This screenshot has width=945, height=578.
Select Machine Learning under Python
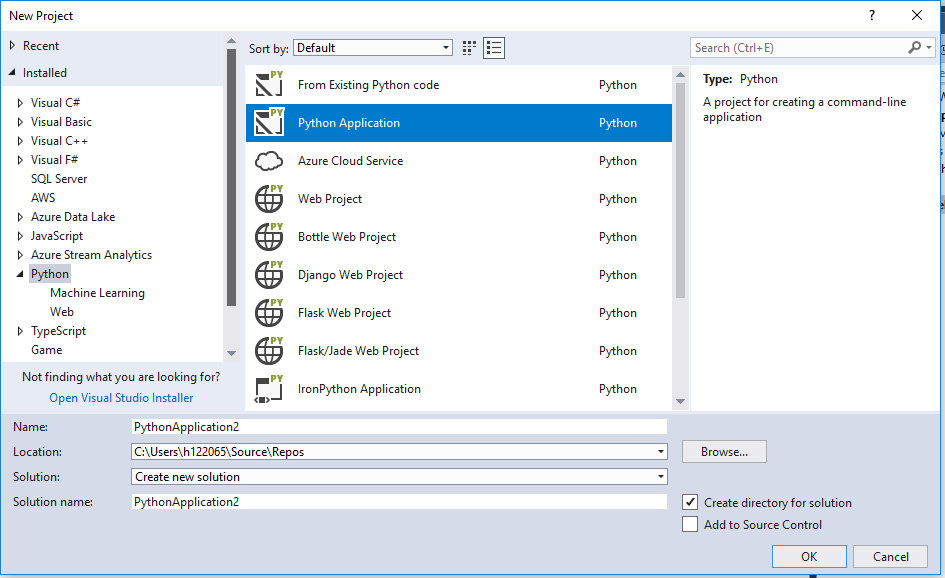(x=97, y=292)
